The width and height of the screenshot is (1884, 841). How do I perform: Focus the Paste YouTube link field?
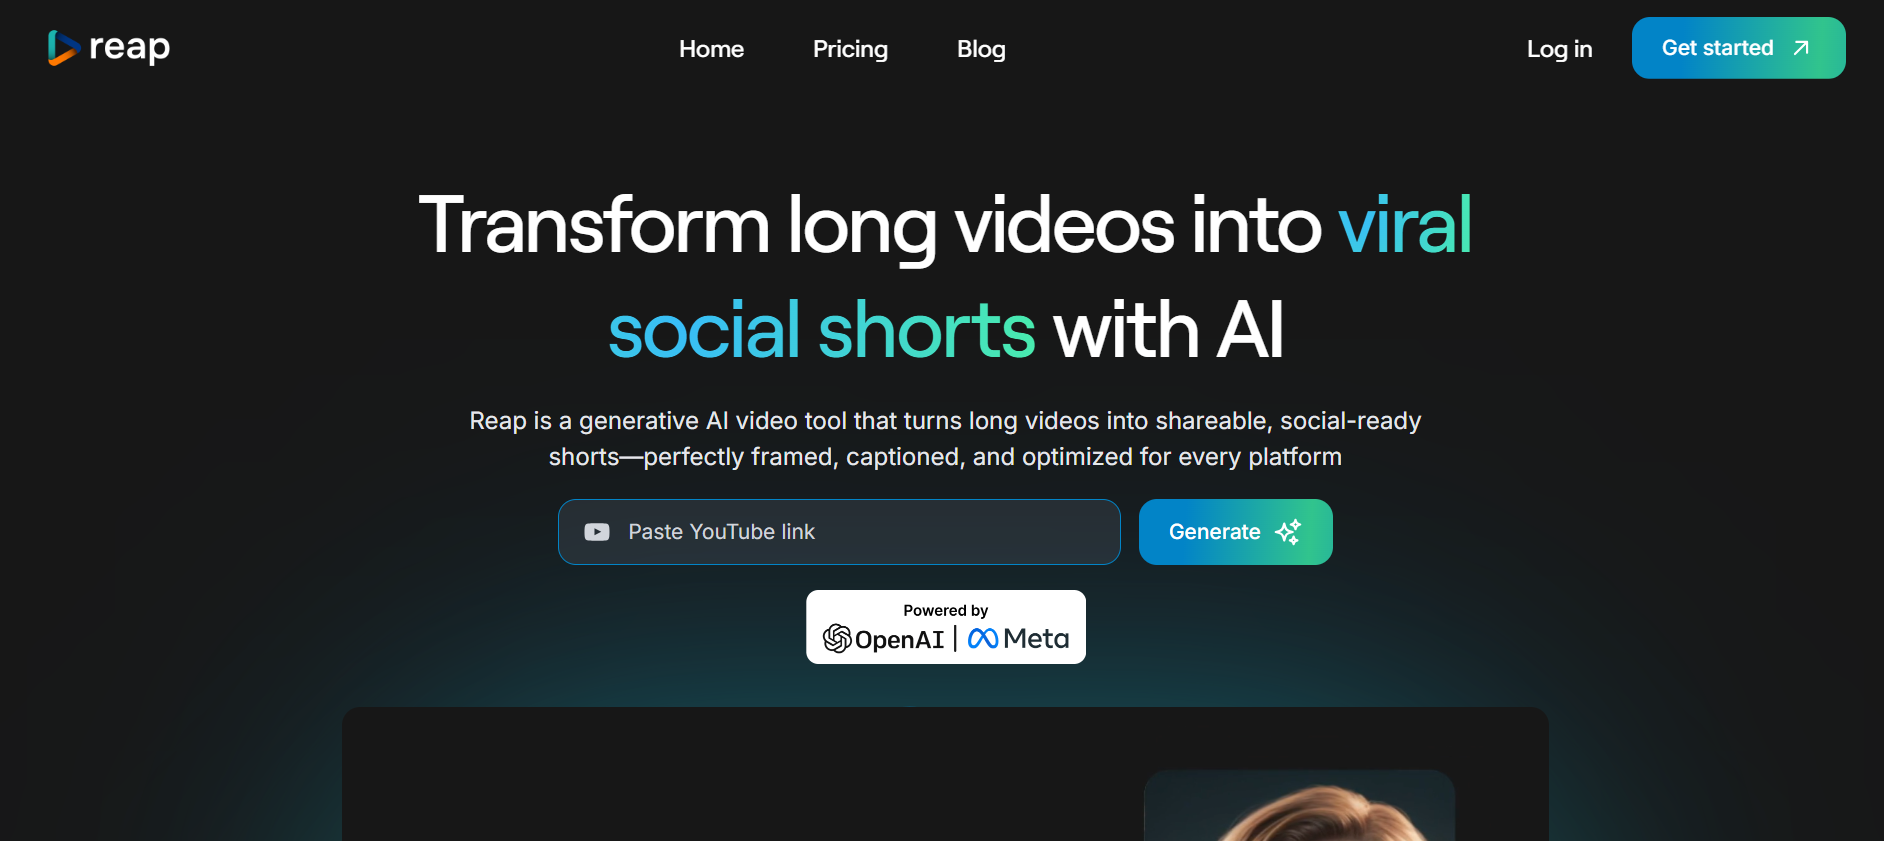839,532
